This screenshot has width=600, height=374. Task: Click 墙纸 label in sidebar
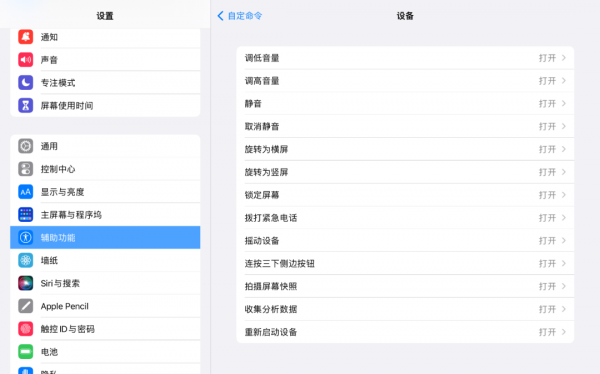tap(49, 261)
